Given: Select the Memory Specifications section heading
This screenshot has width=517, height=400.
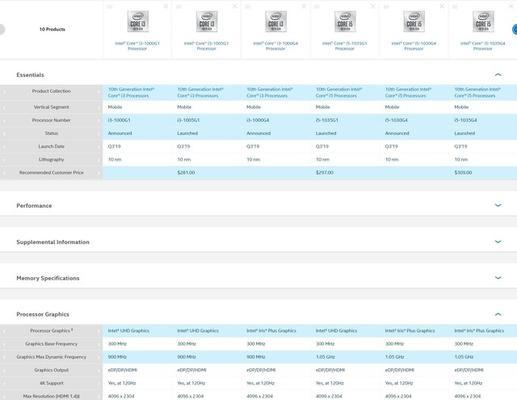Looking at the screenshot, I should 48,278.
